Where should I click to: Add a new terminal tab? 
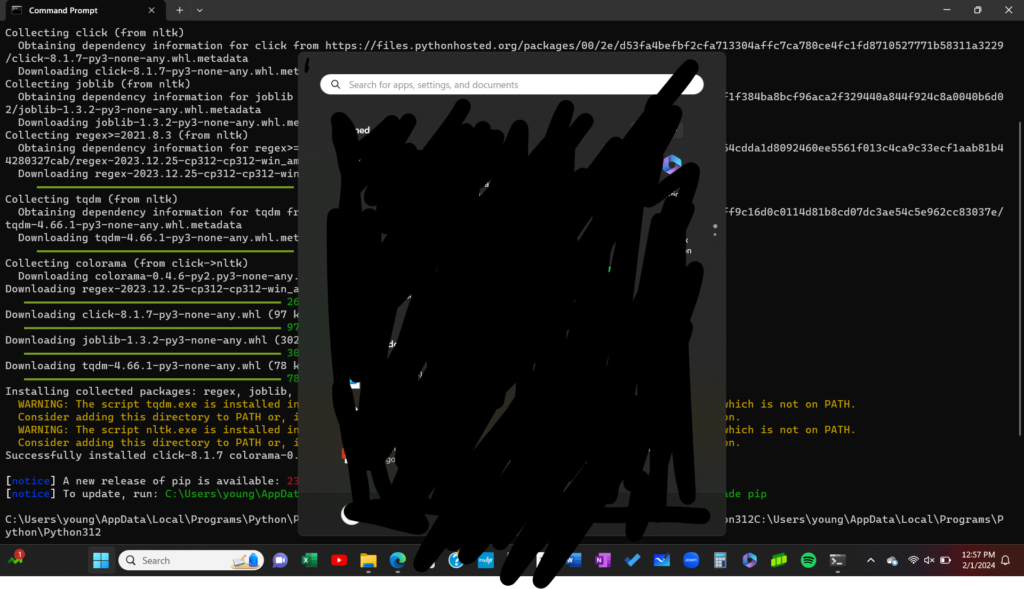tap(180, 10)
